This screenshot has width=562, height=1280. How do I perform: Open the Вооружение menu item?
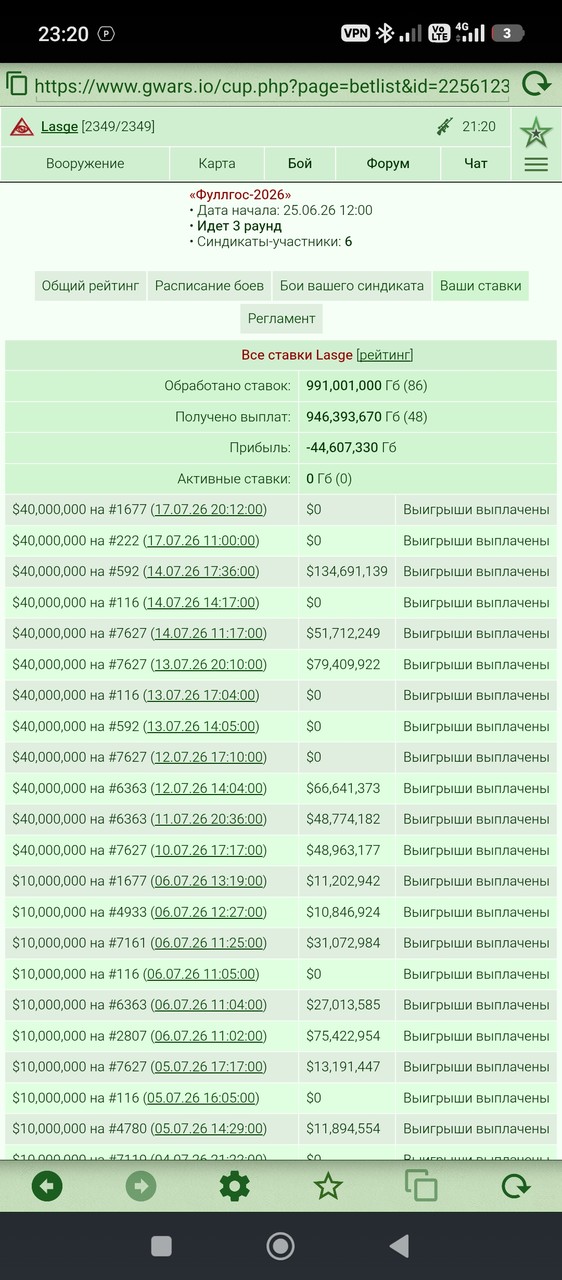(x=85, y=163)
